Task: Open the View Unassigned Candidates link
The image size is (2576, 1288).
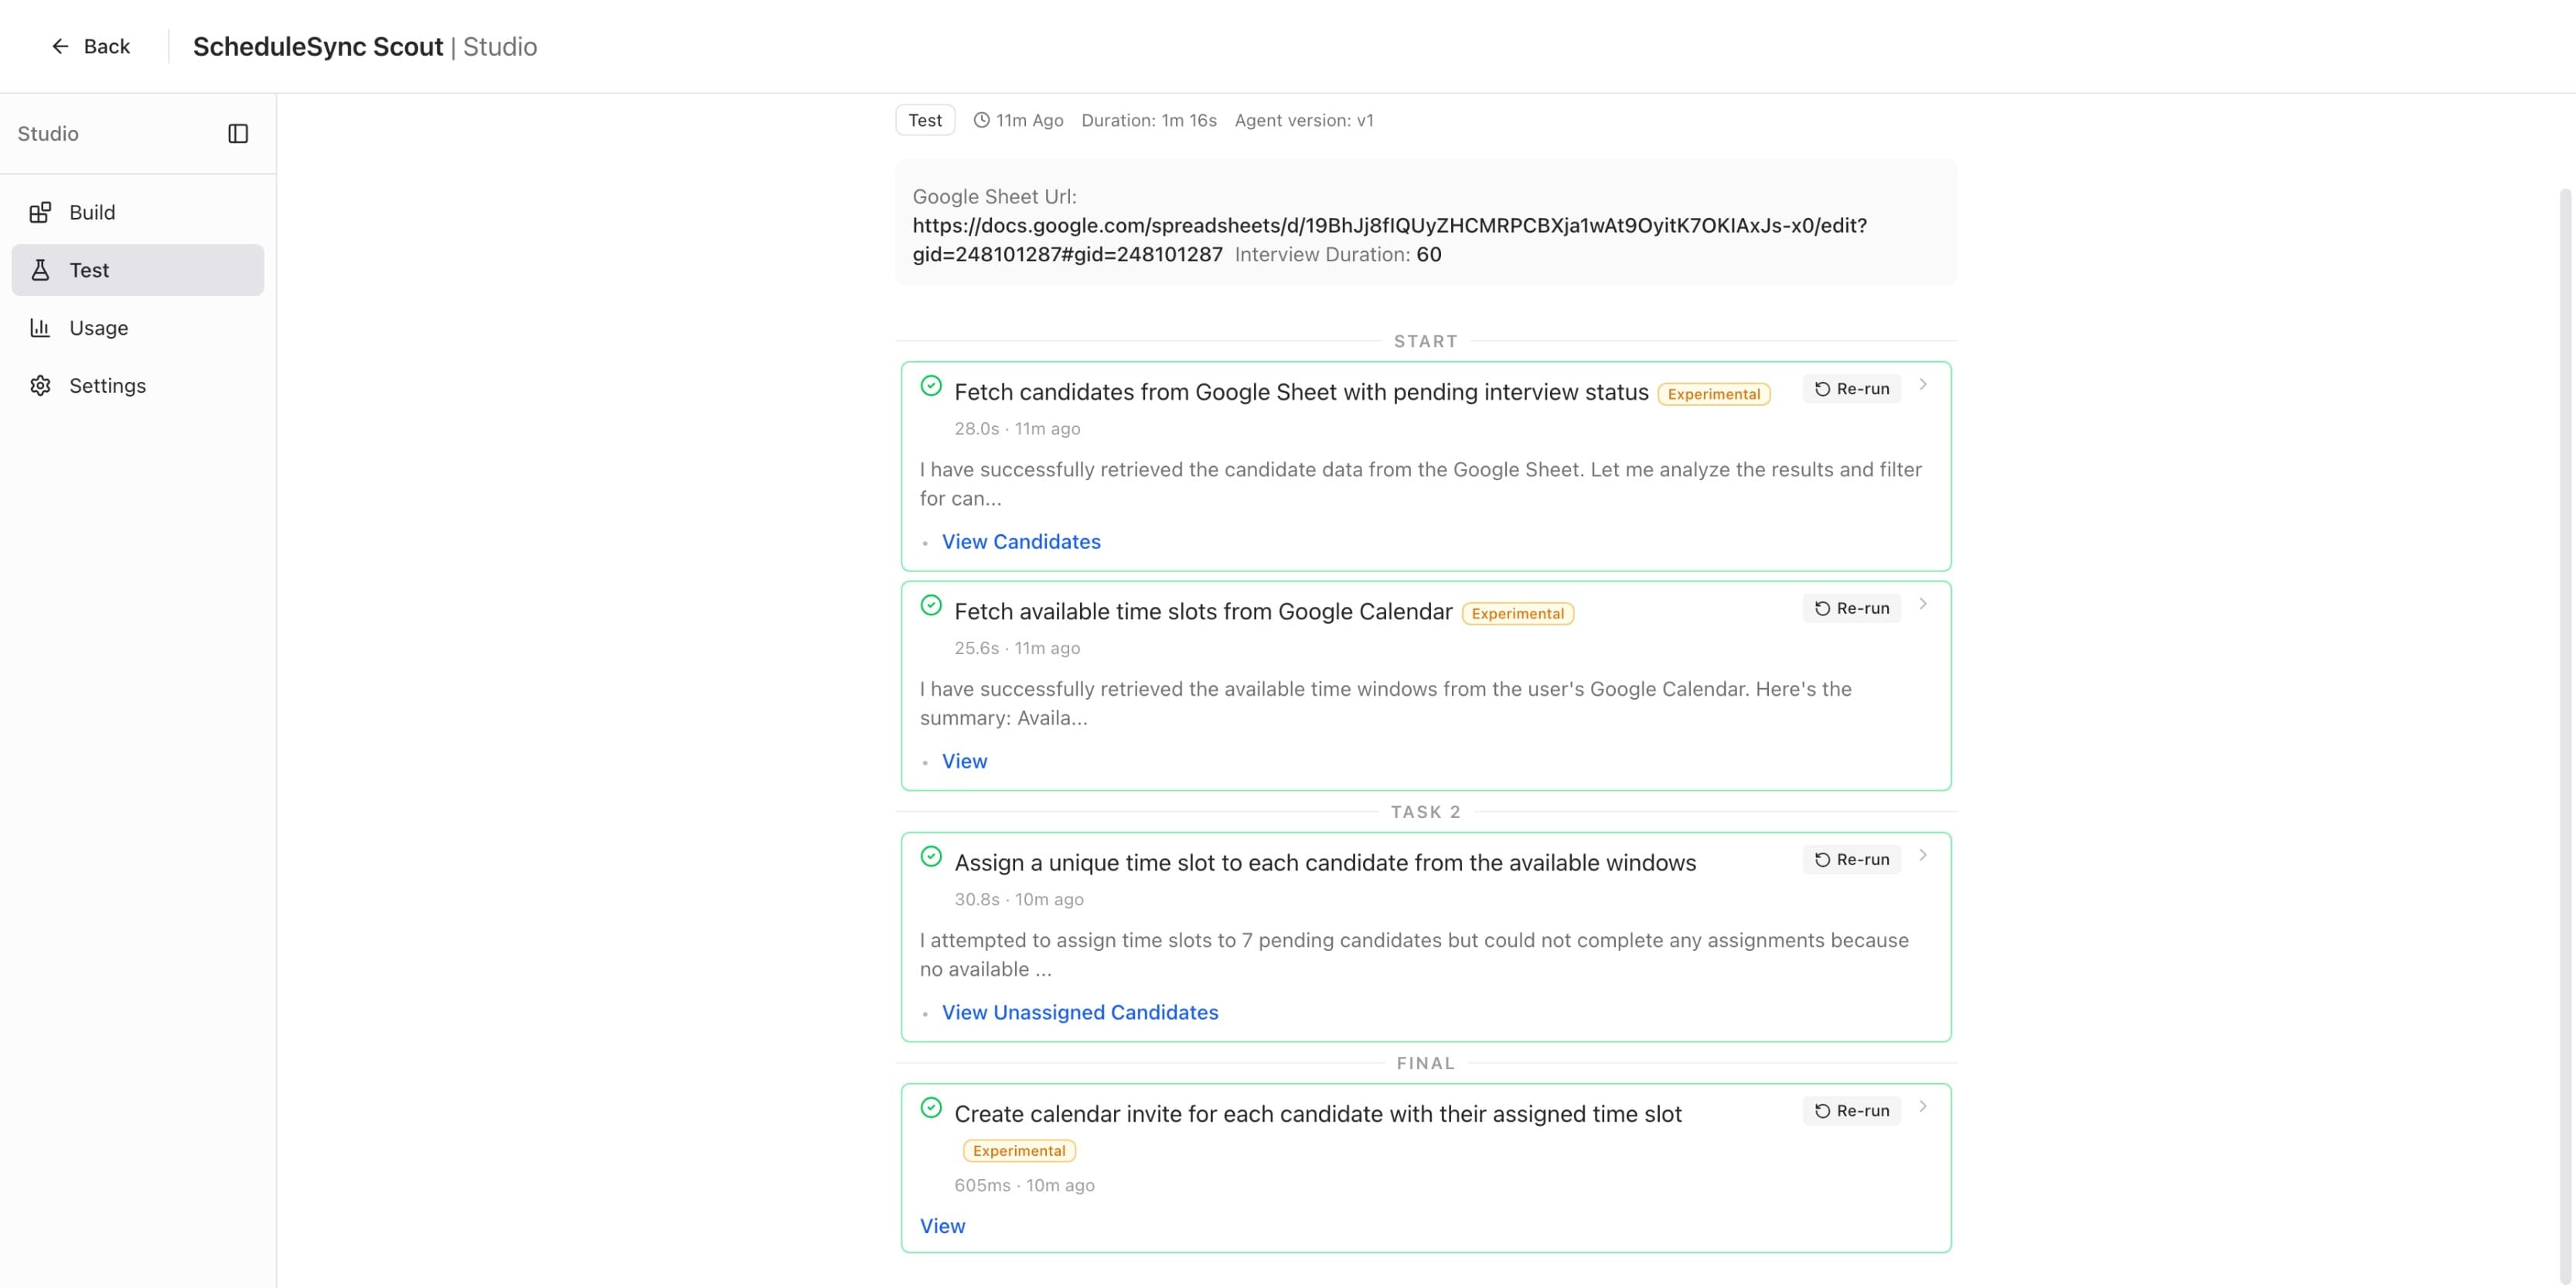Action: point(1080,1012)
